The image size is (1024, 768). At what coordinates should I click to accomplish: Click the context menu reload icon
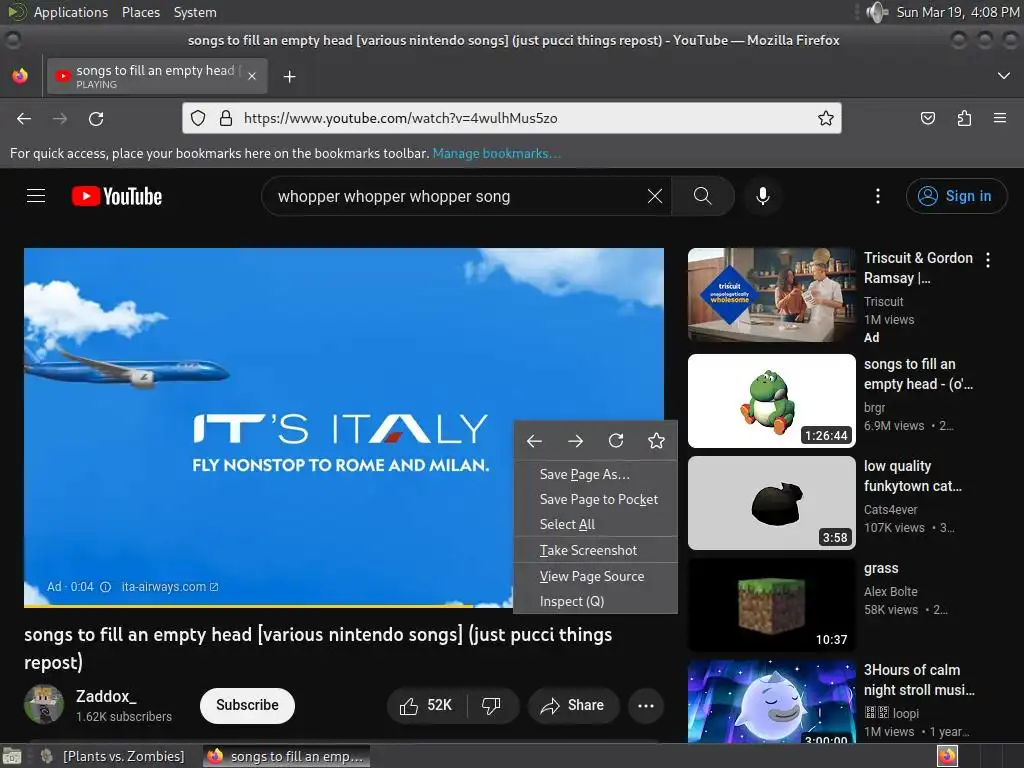click(616, 441)
